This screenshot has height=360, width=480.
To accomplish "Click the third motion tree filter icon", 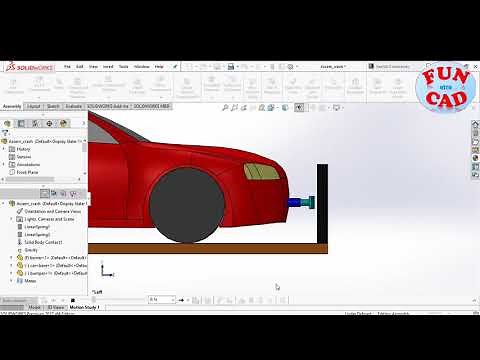I will coord(63,193).
